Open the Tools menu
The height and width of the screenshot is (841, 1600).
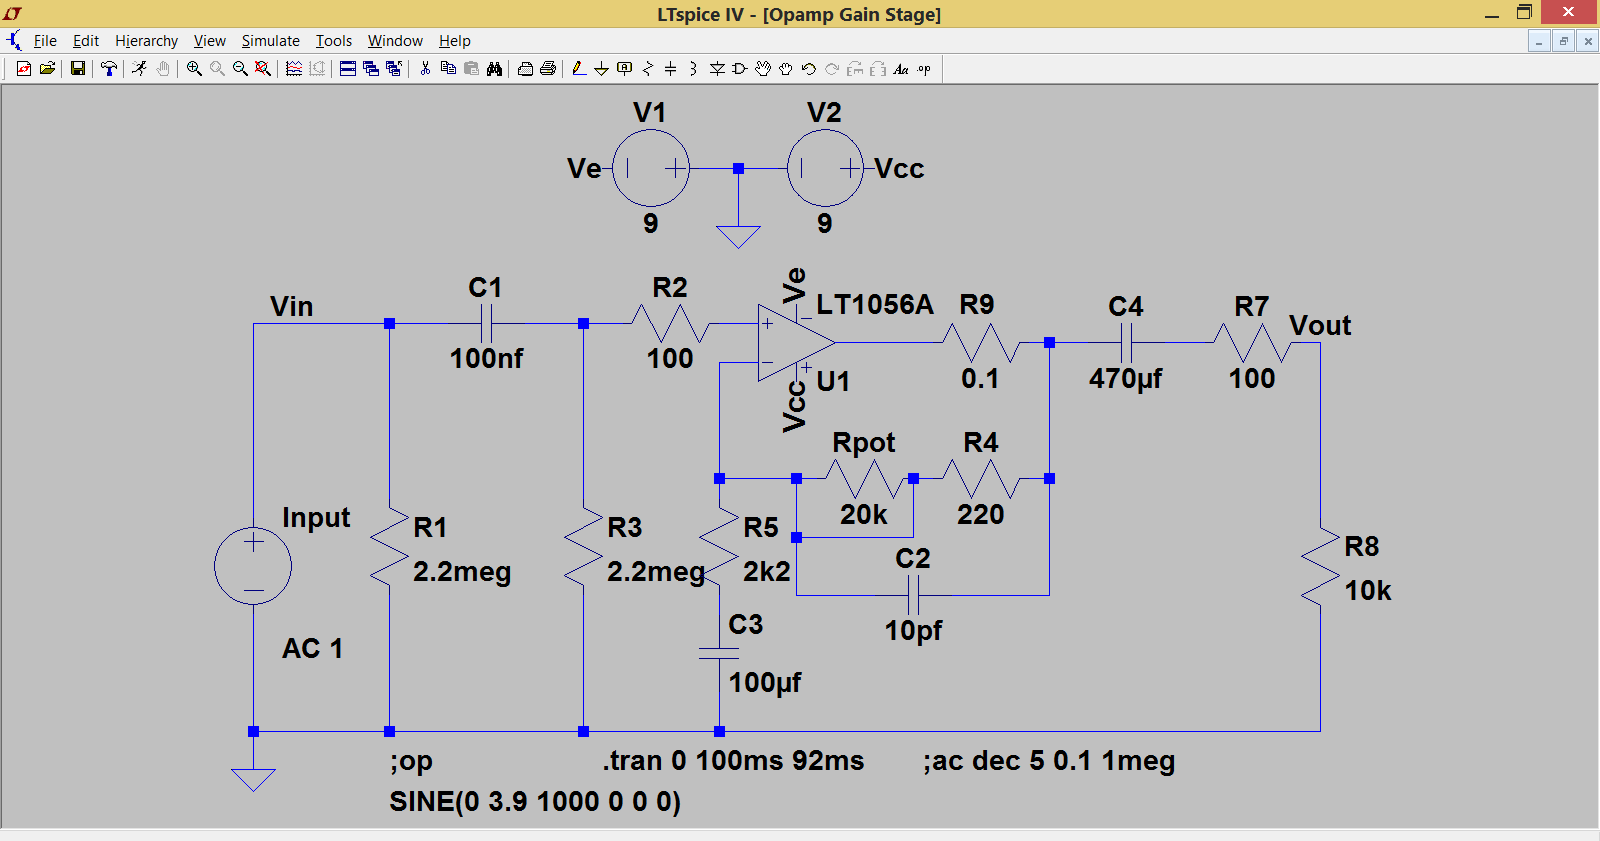tap(334, 41)
